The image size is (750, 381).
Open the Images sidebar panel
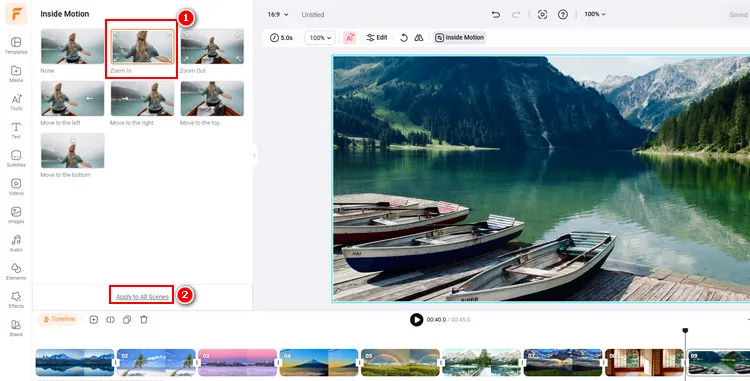pos(16,215)
